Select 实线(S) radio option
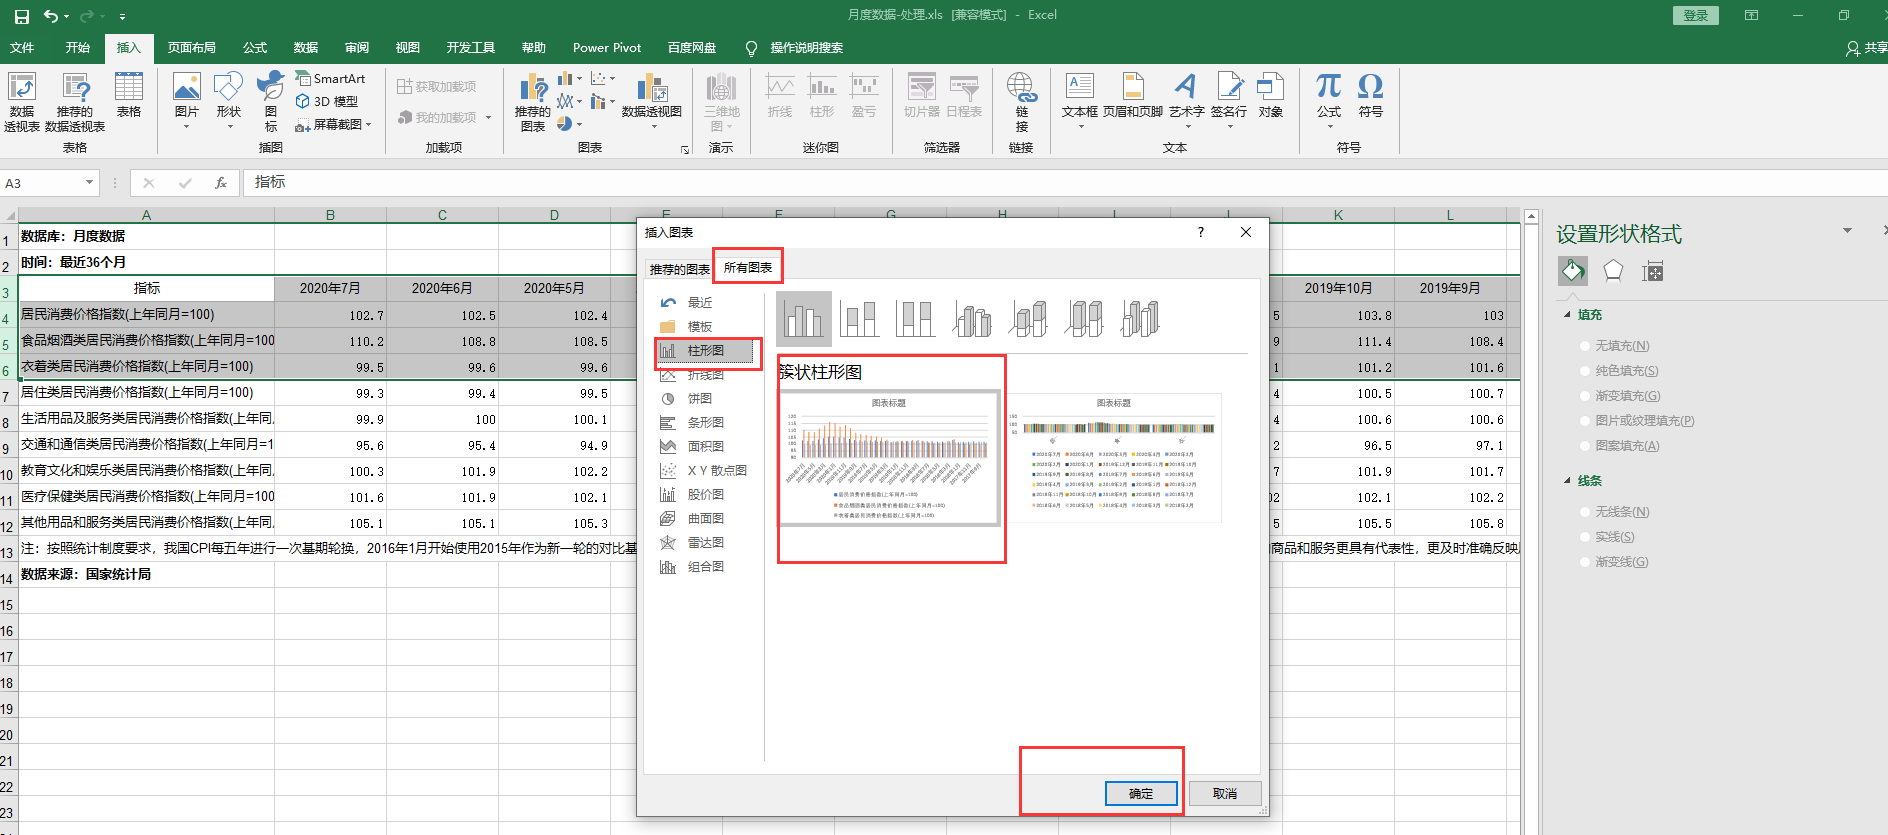 (1607, 537)
